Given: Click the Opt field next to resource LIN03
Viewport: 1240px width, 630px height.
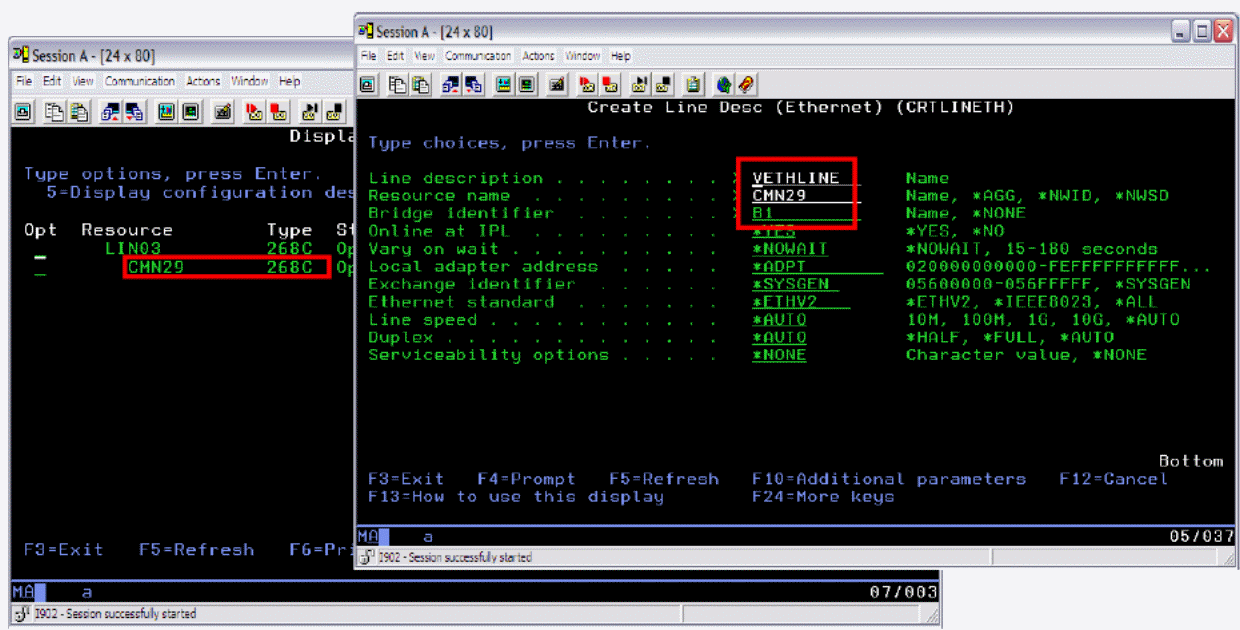Looking at the screenshot, I should (40, 248).
